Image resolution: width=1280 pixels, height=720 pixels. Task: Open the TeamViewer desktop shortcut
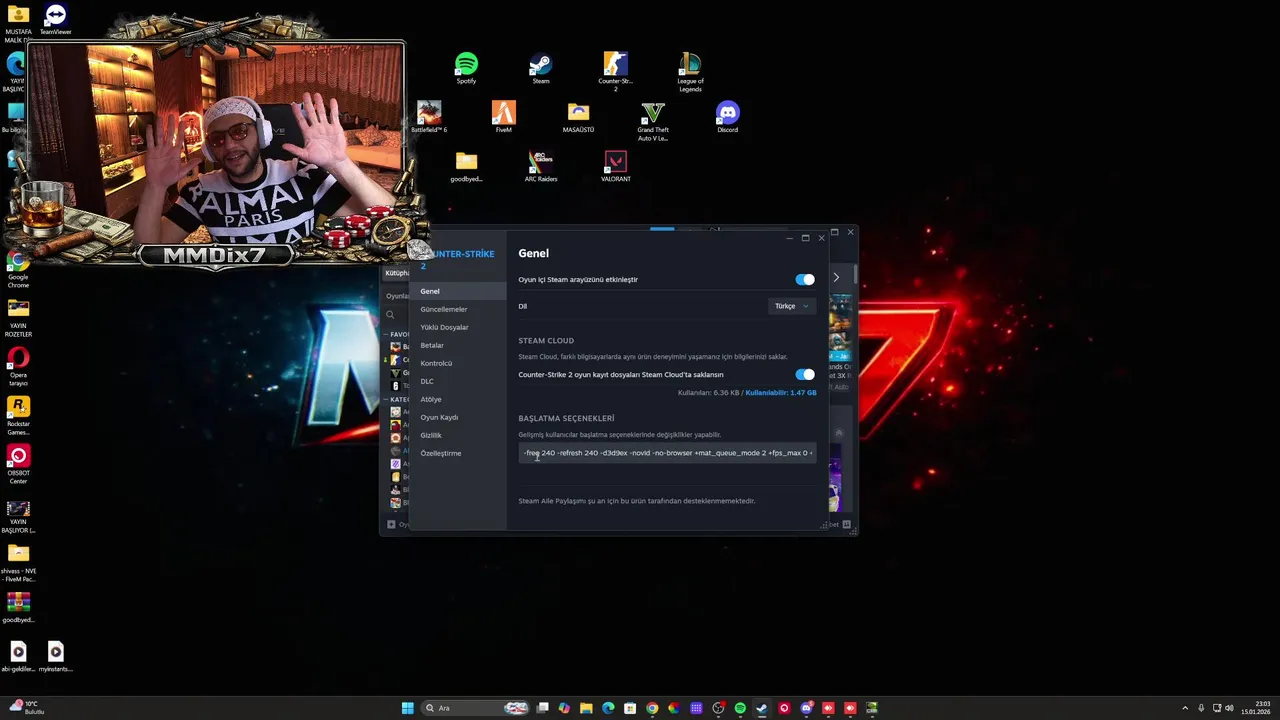pos(55,19)
